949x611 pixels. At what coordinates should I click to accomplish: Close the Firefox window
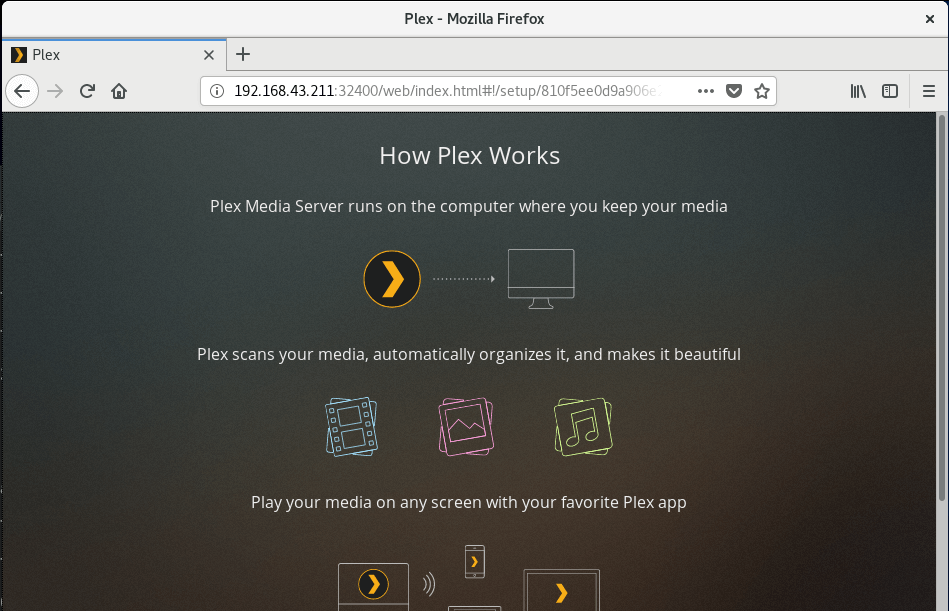[930, 19]
